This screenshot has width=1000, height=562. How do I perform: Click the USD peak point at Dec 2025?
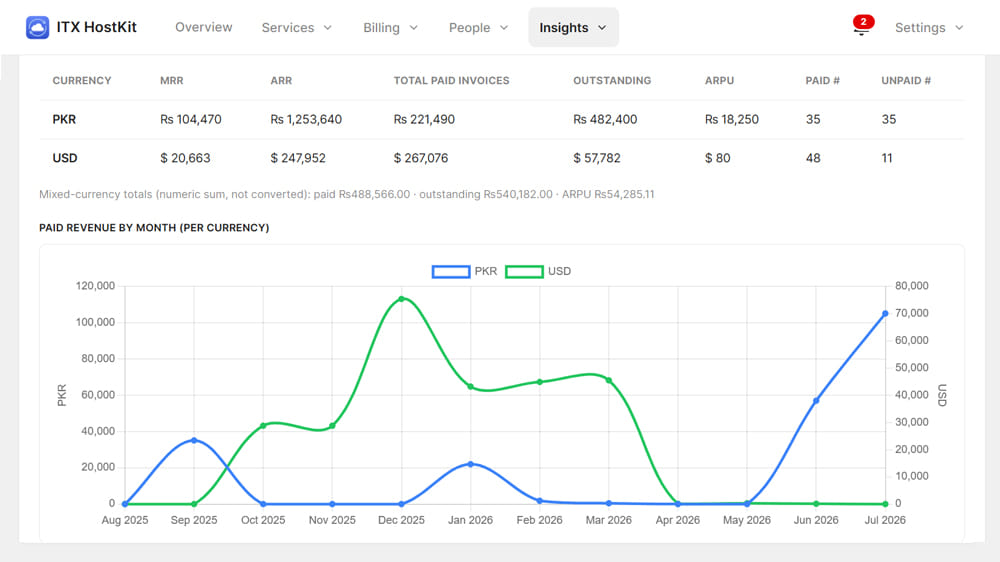[x=401, y=299]
